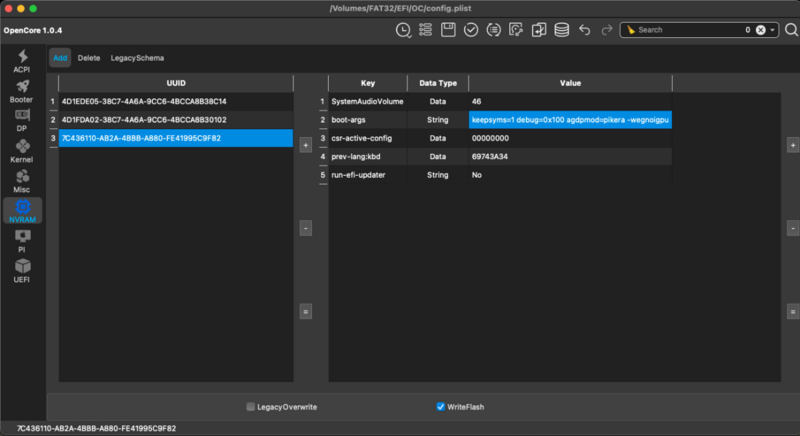Image resolution: width=800 pixels, height=436 pixels.
Task: Click the validate checkmark circle icon
Action: pos(471,30)
